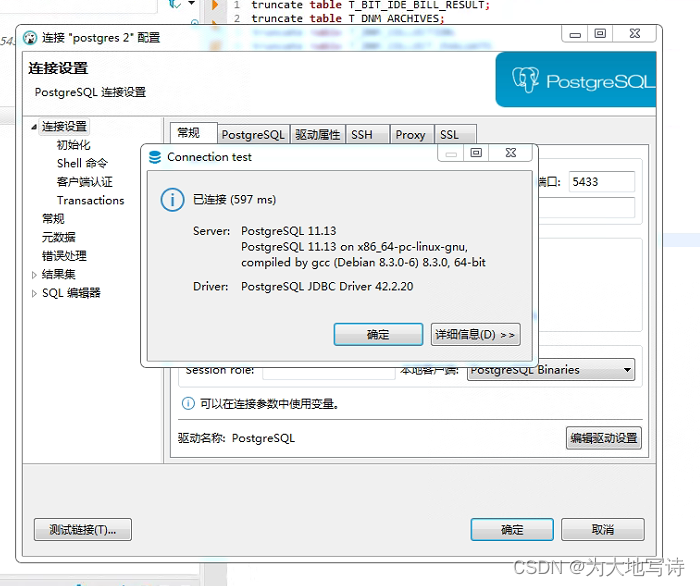Open the SSL tab
The image size is (700, 586).
click(x=455, y=134)
